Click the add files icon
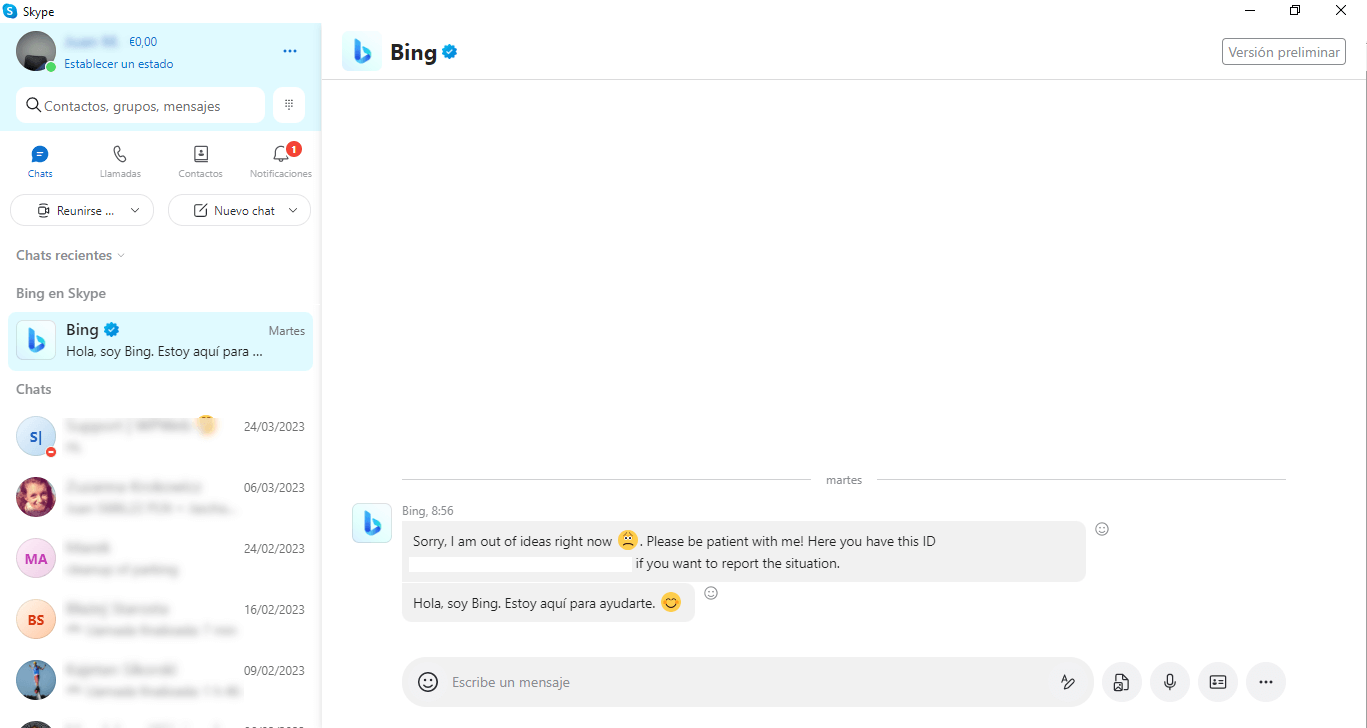 click(1121, 682)
